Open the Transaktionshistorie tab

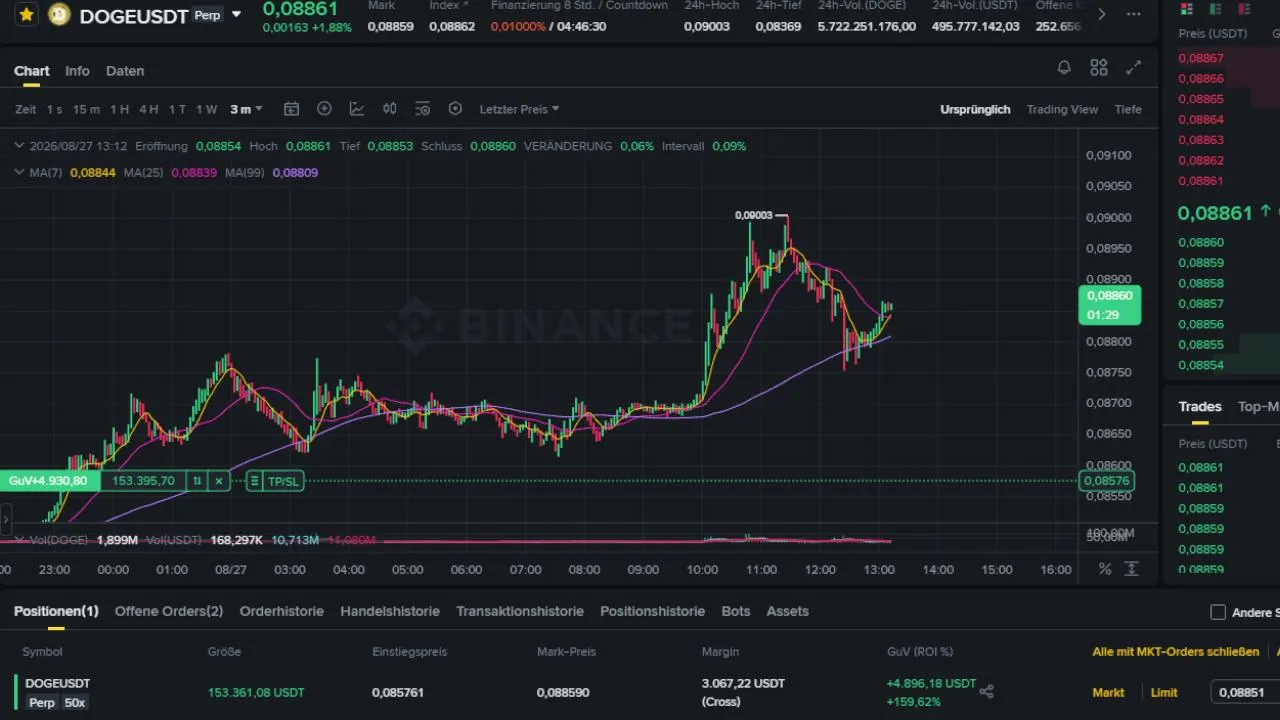[x=520, y=611]
